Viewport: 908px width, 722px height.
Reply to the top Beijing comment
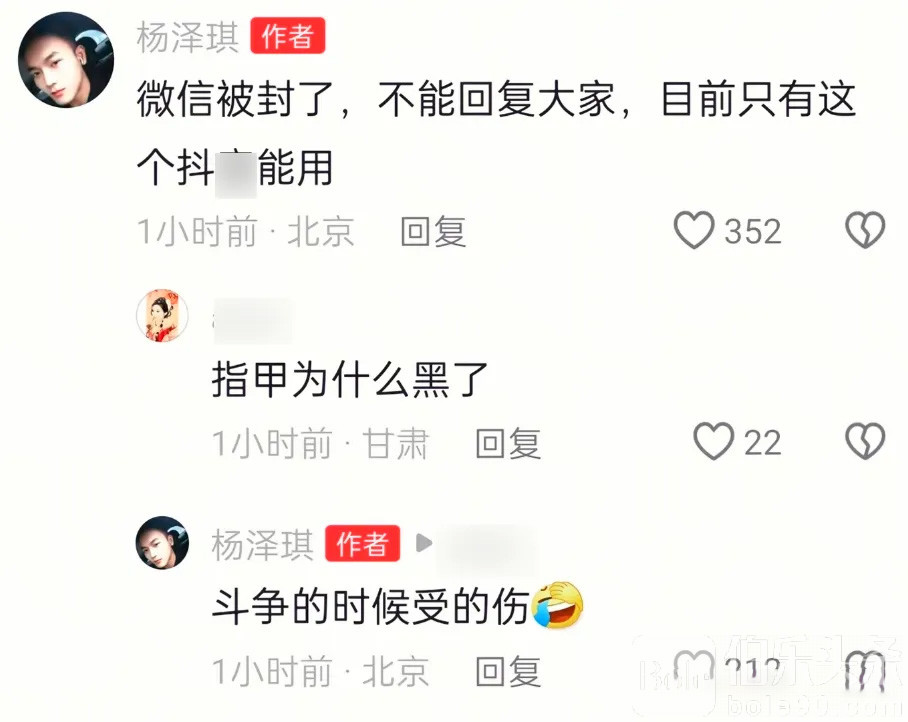click(x=434, y=231)
